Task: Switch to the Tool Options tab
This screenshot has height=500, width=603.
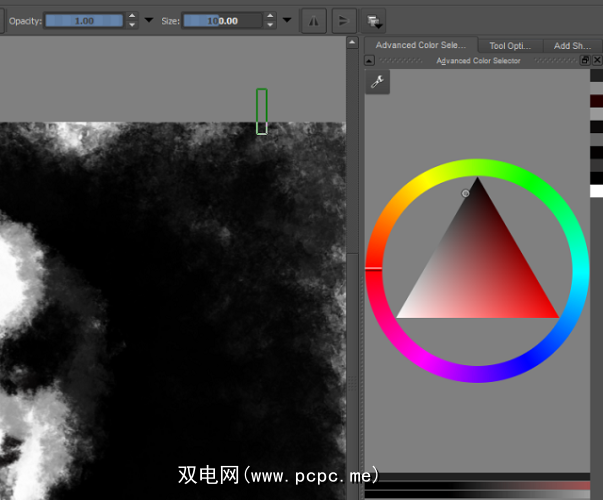Action: click(510, 45)
